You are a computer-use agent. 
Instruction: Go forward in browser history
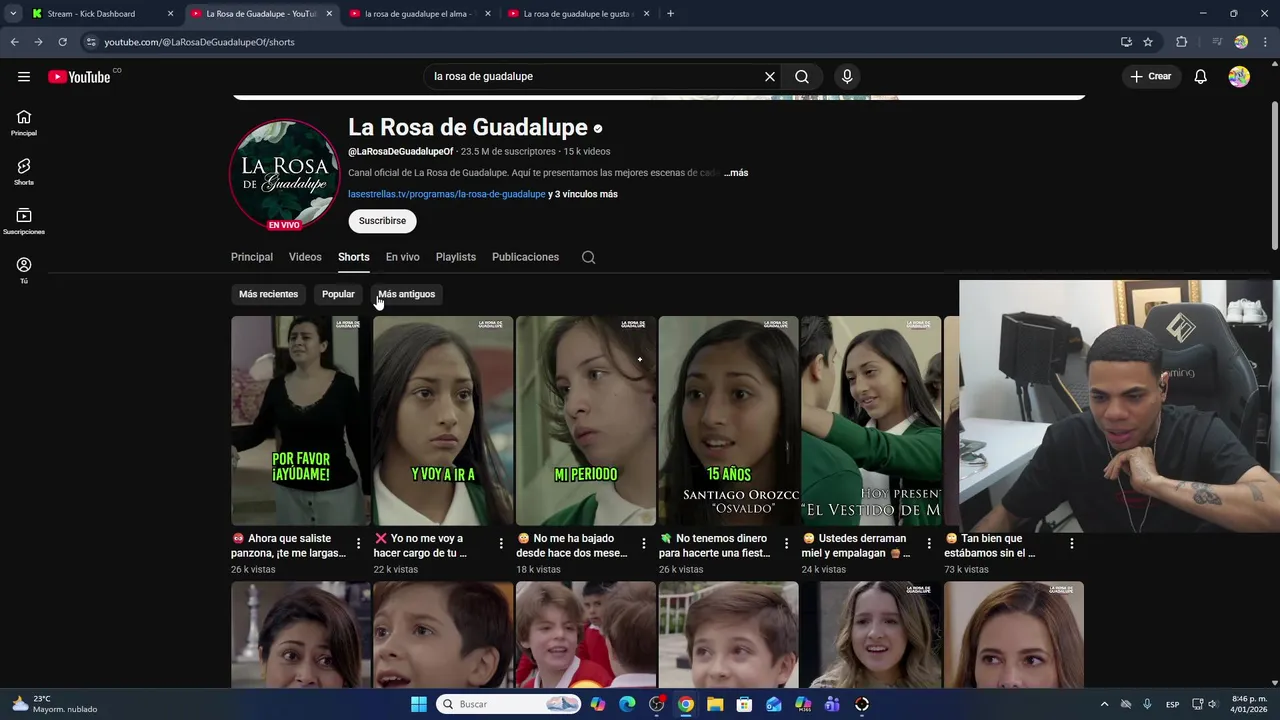pos(38,42)
